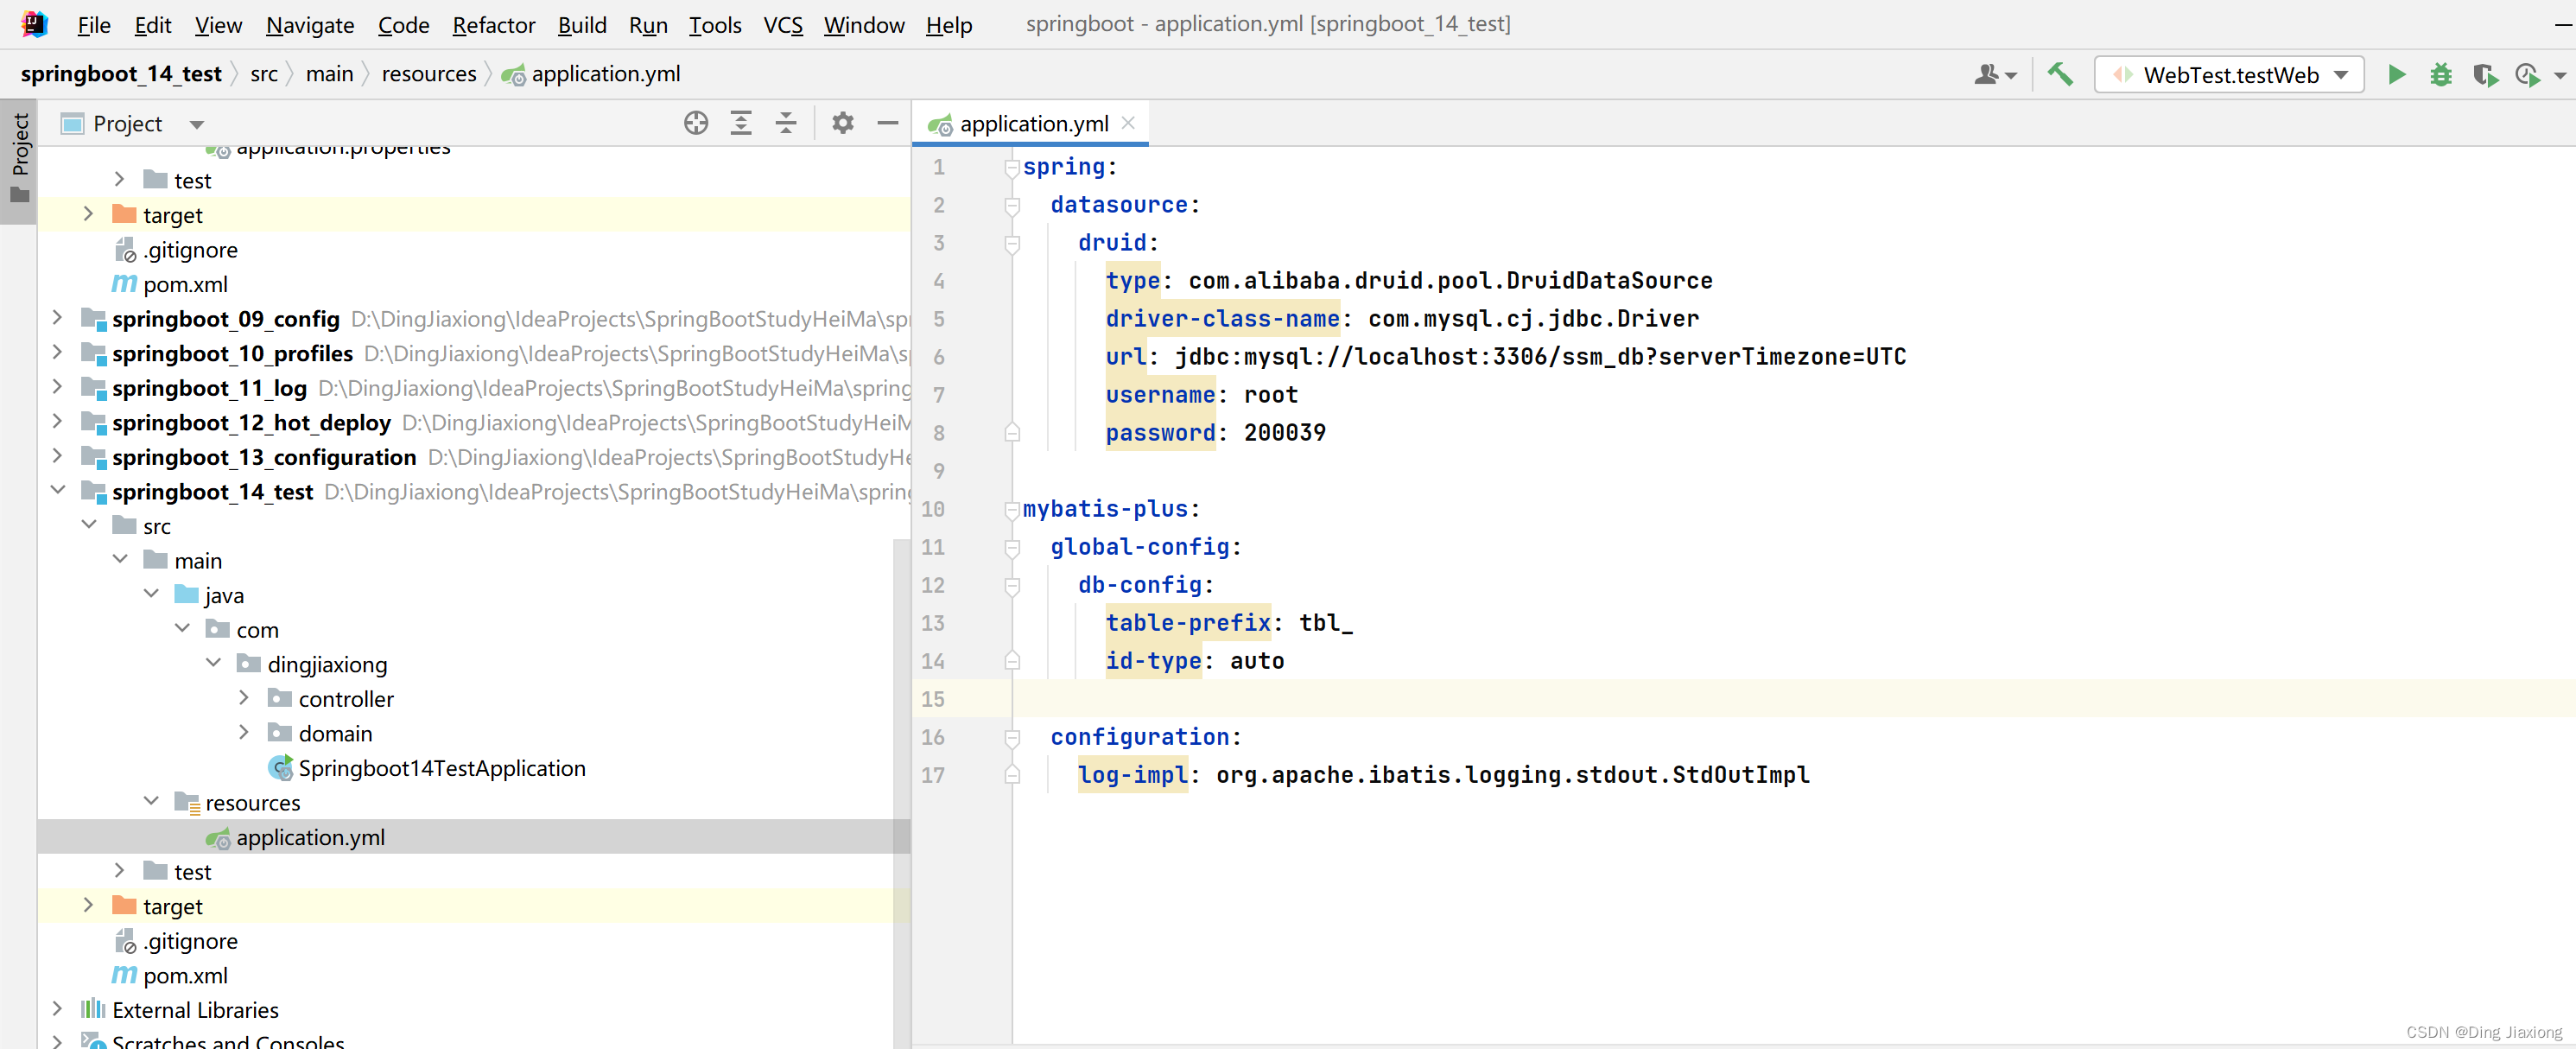Viewport: 2576px width, 1049px height.
Task: Click Collapse All icon in Project panel
Action: pyautogui.click(x=786, y=123)
